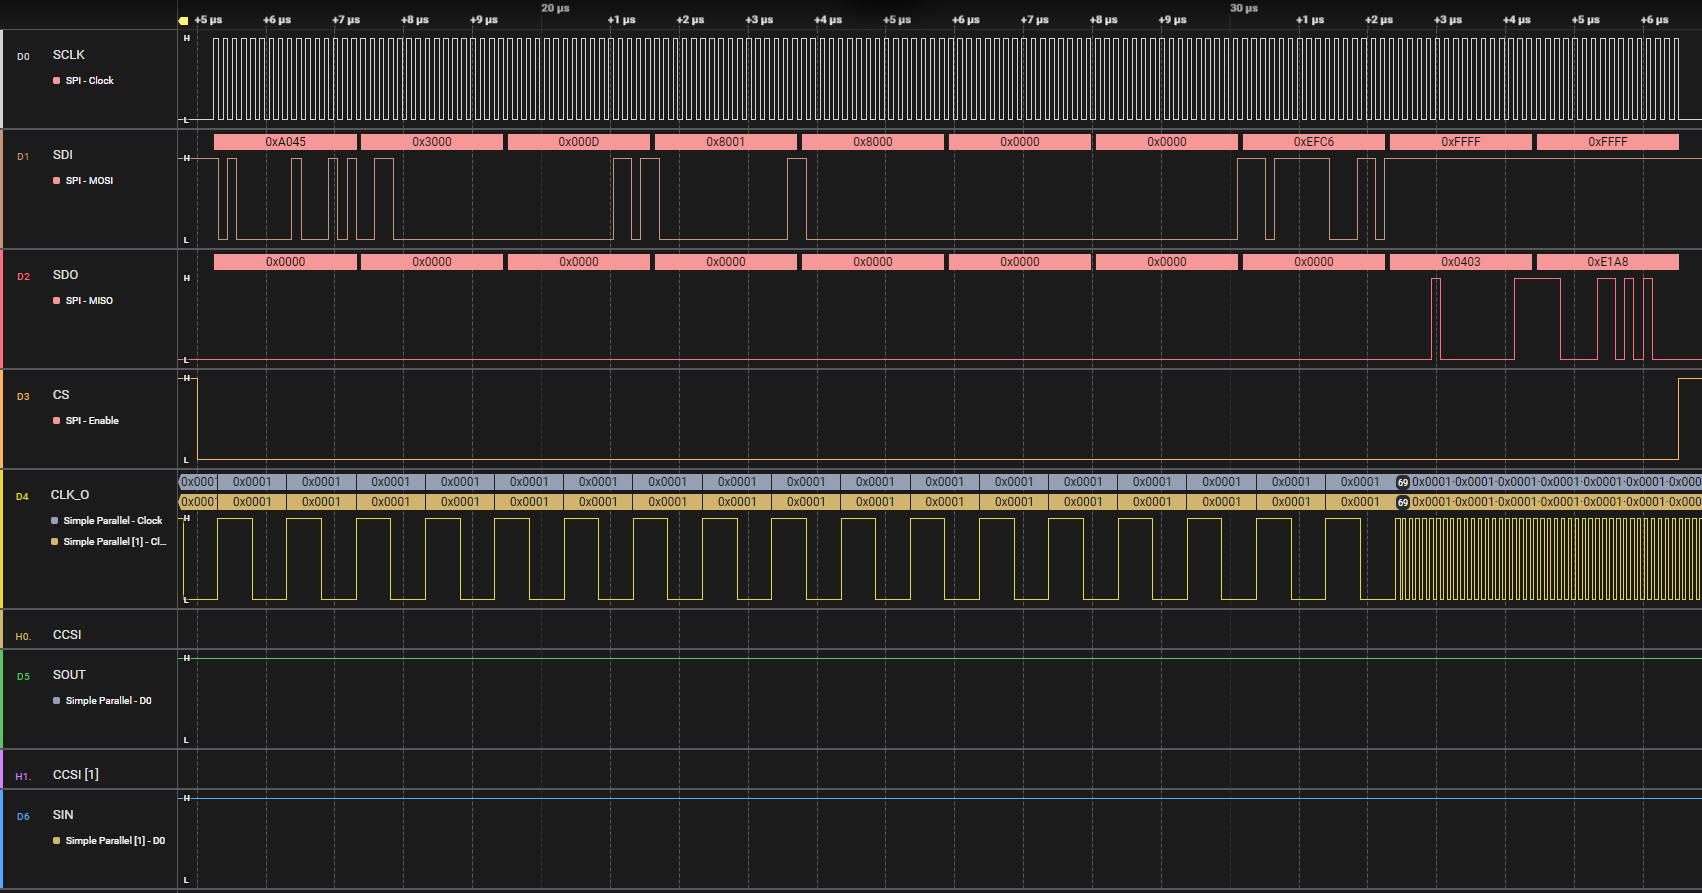
Task: Click the pink SPI - MOSI analyzer square
Action: tap(57, 181)
